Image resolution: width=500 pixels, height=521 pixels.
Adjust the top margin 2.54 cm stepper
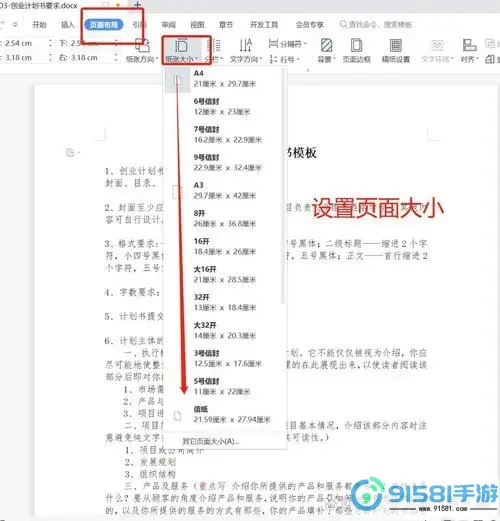click(50, 43)
